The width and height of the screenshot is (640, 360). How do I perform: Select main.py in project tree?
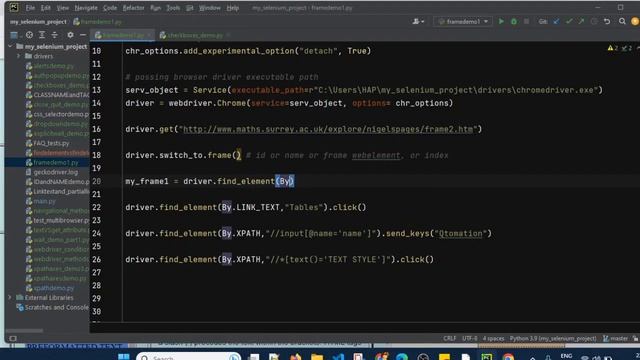[x=40, y=201]
